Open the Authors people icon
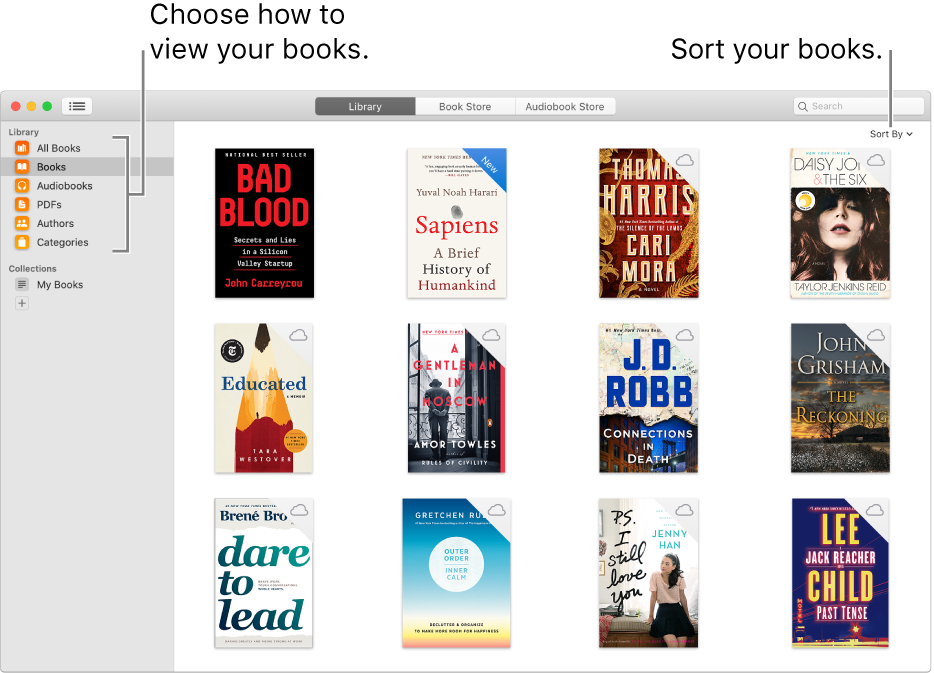This screenshot has height=673, width=934. [22, 223]
